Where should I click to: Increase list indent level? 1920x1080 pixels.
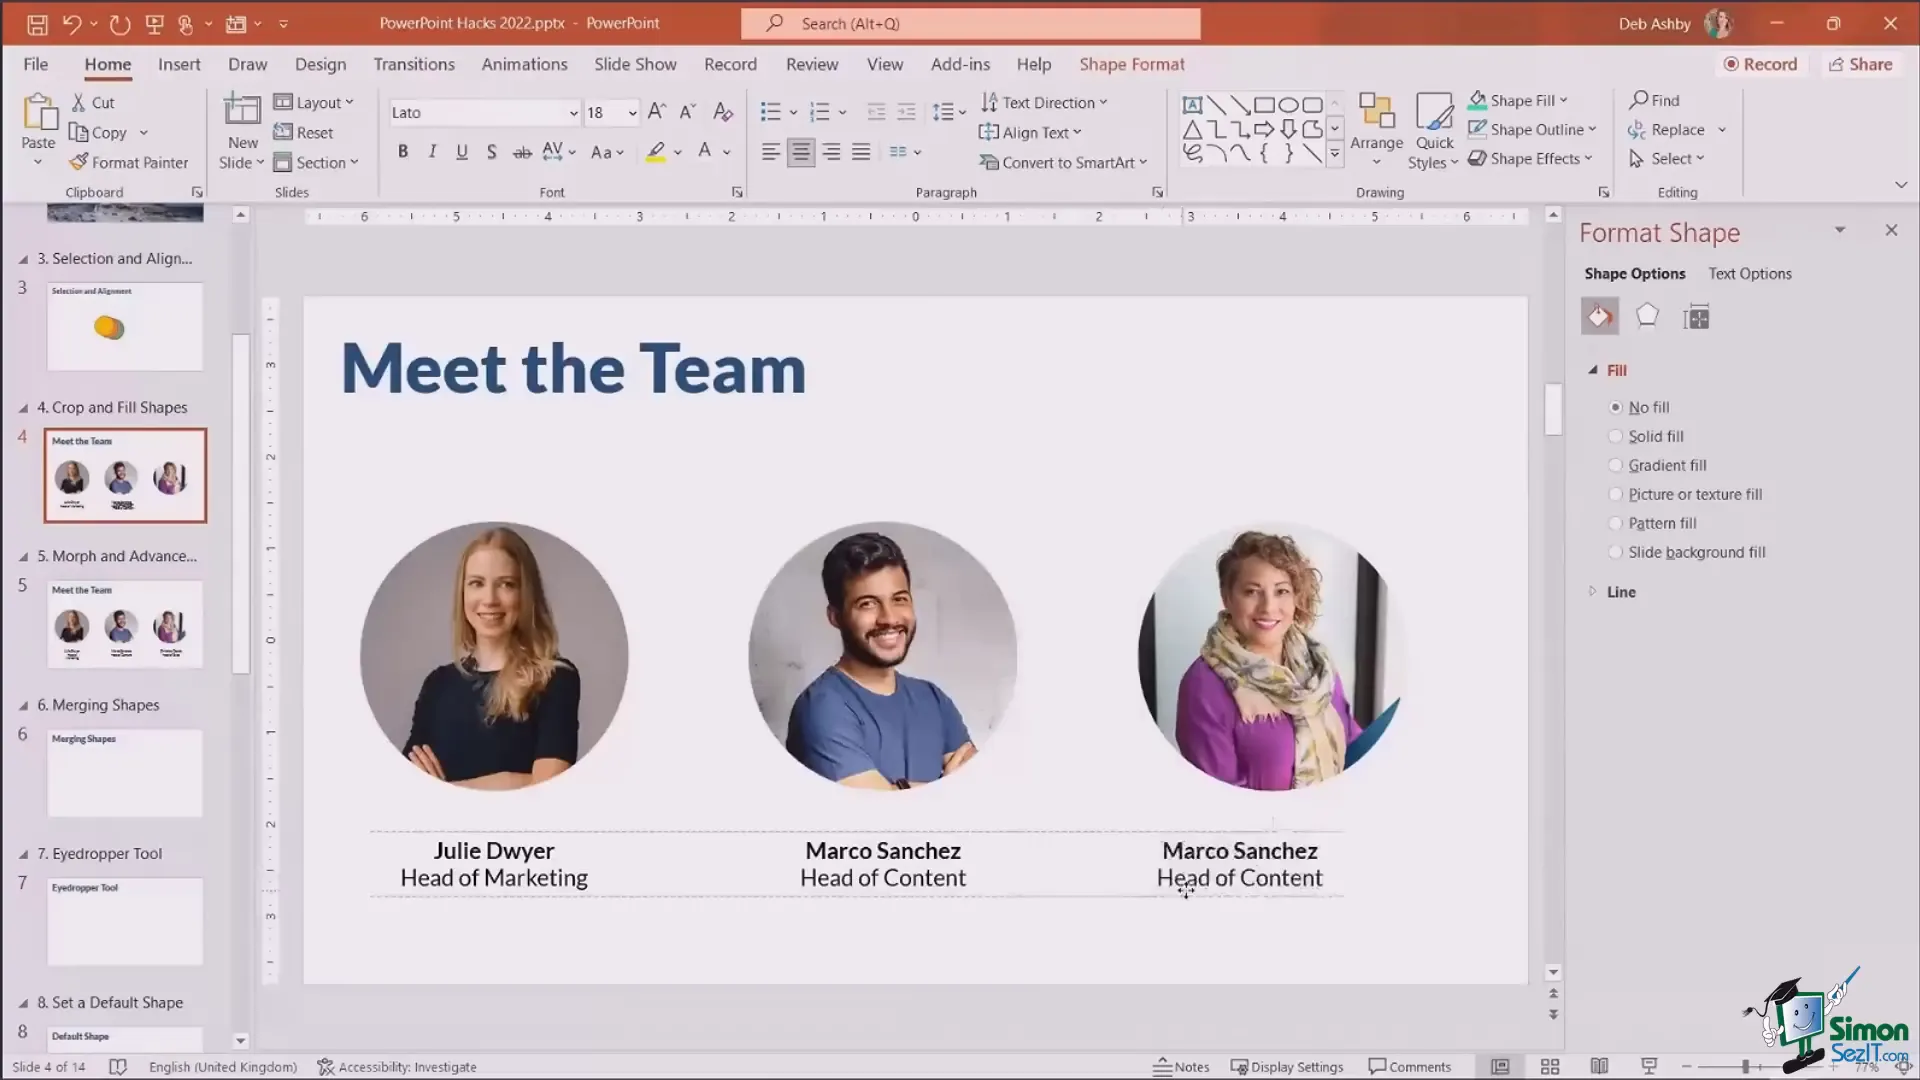tap(906, 112)
